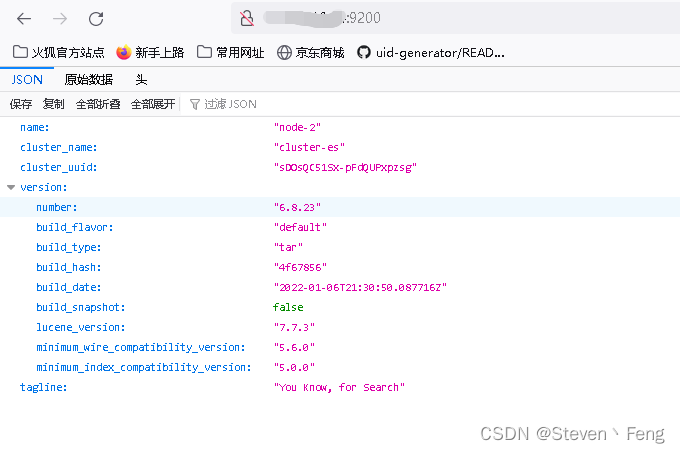Viewport: 680px width, 453px height.
Task: Select the "7.7.3" value
Action: pyautogui.click(x=294, y=327)
